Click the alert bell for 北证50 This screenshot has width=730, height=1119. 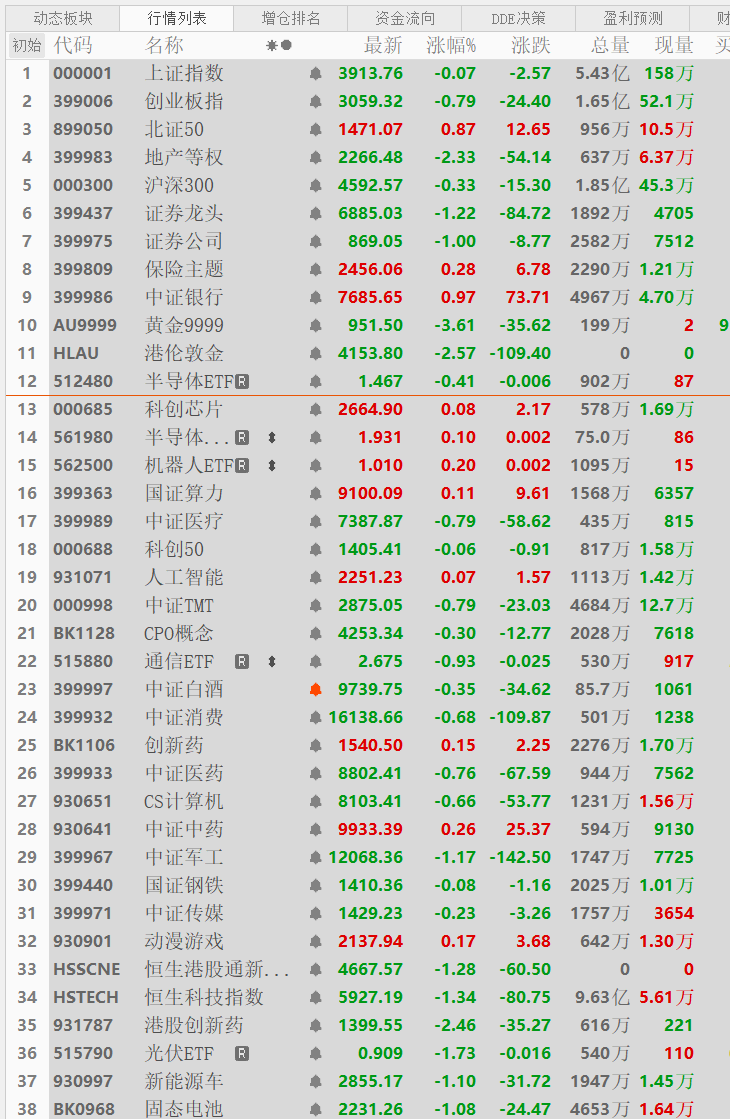pyautogui.click(x=315, y=130)
